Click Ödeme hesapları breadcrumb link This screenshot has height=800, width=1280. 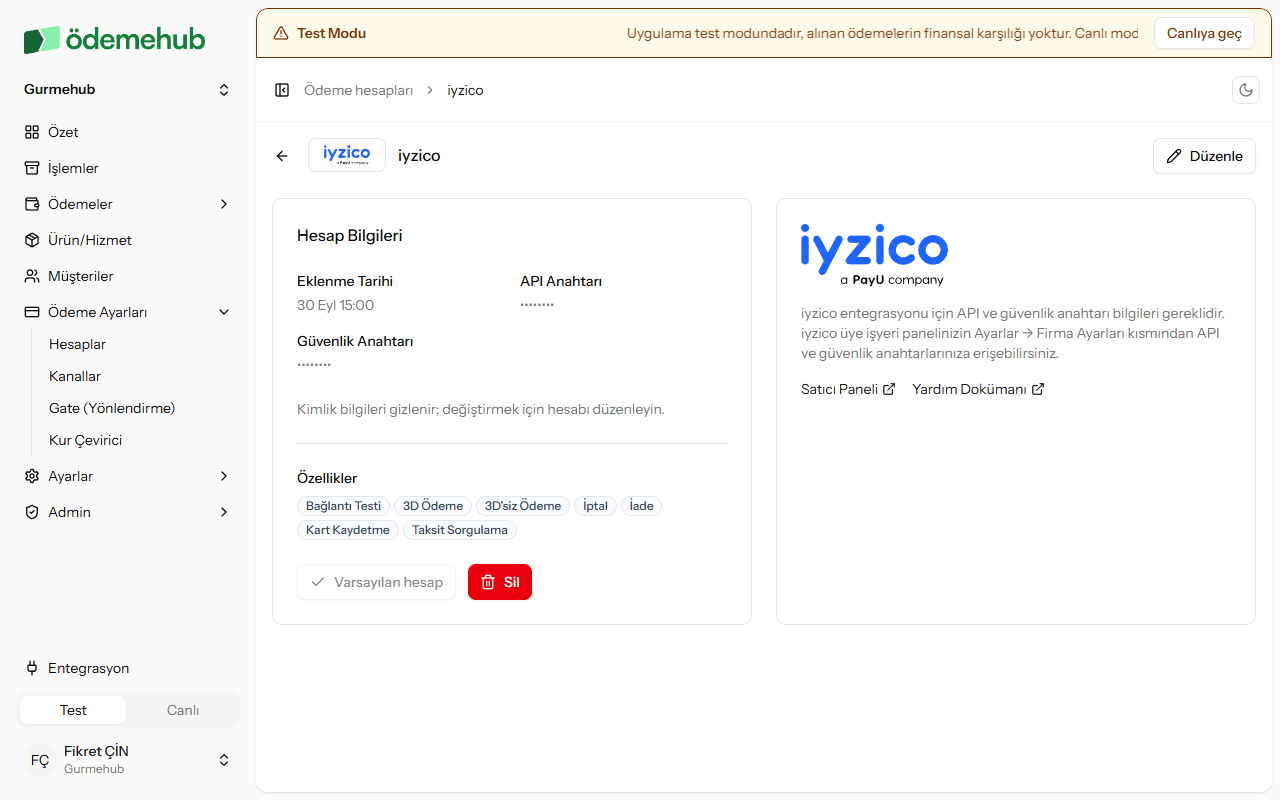point(358,90)
